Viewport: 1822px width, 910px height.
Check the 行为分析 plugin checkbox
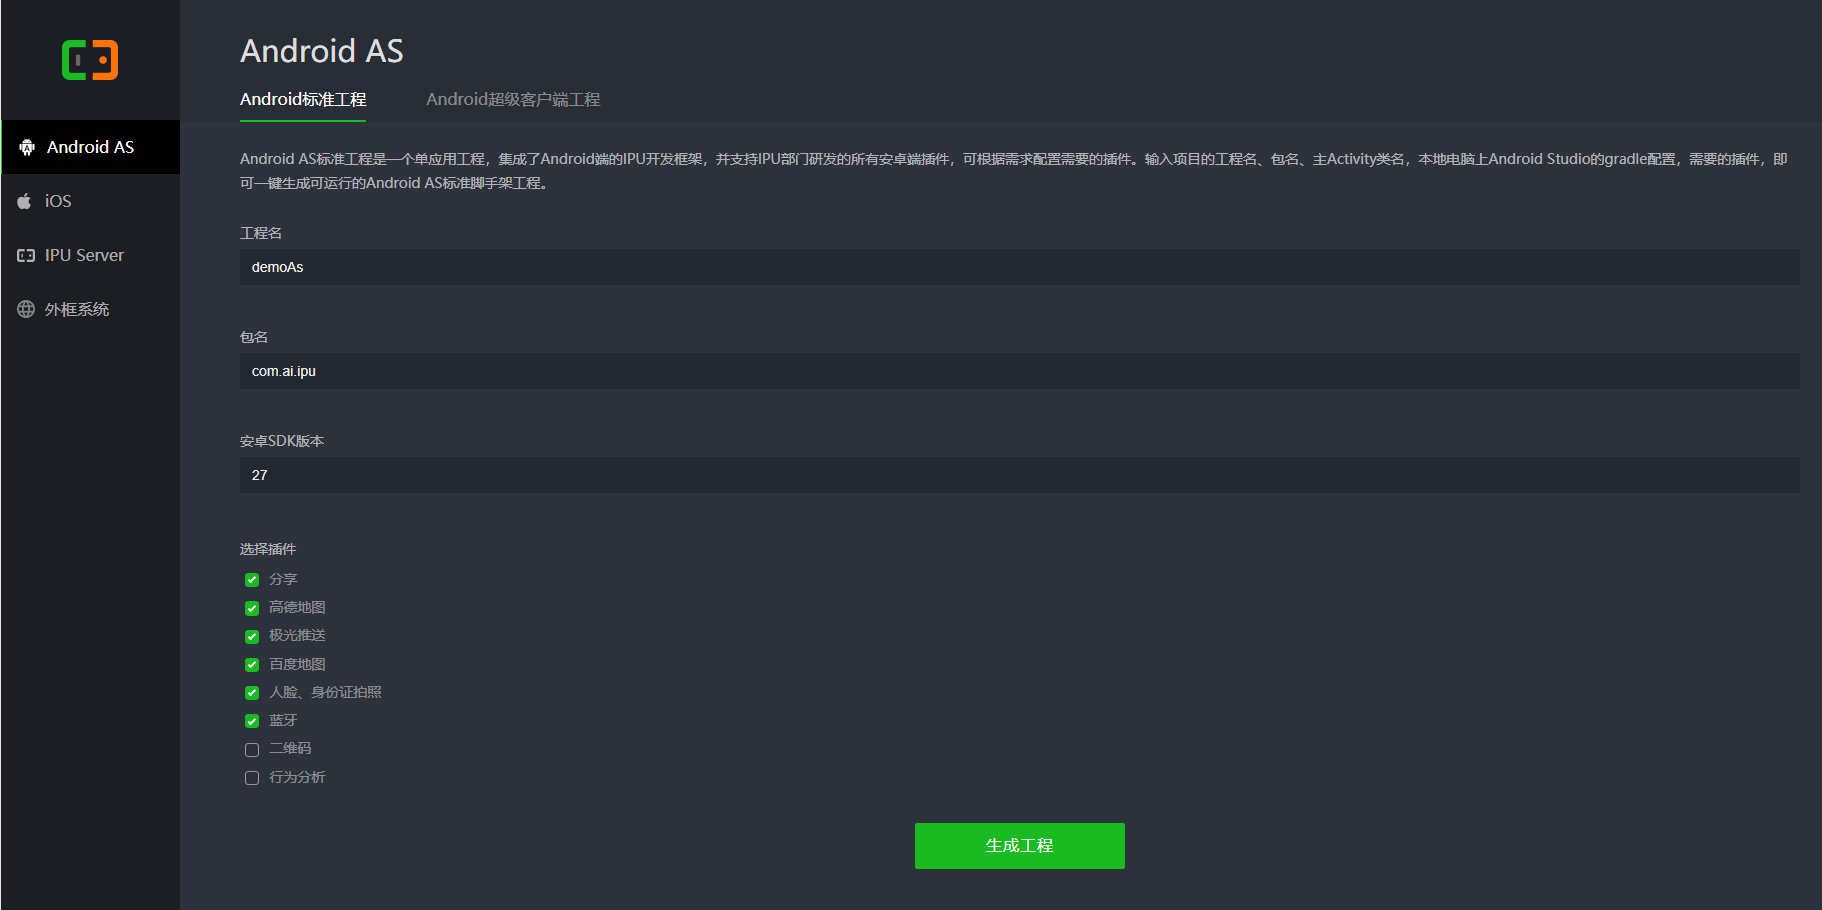coord(252,778)
